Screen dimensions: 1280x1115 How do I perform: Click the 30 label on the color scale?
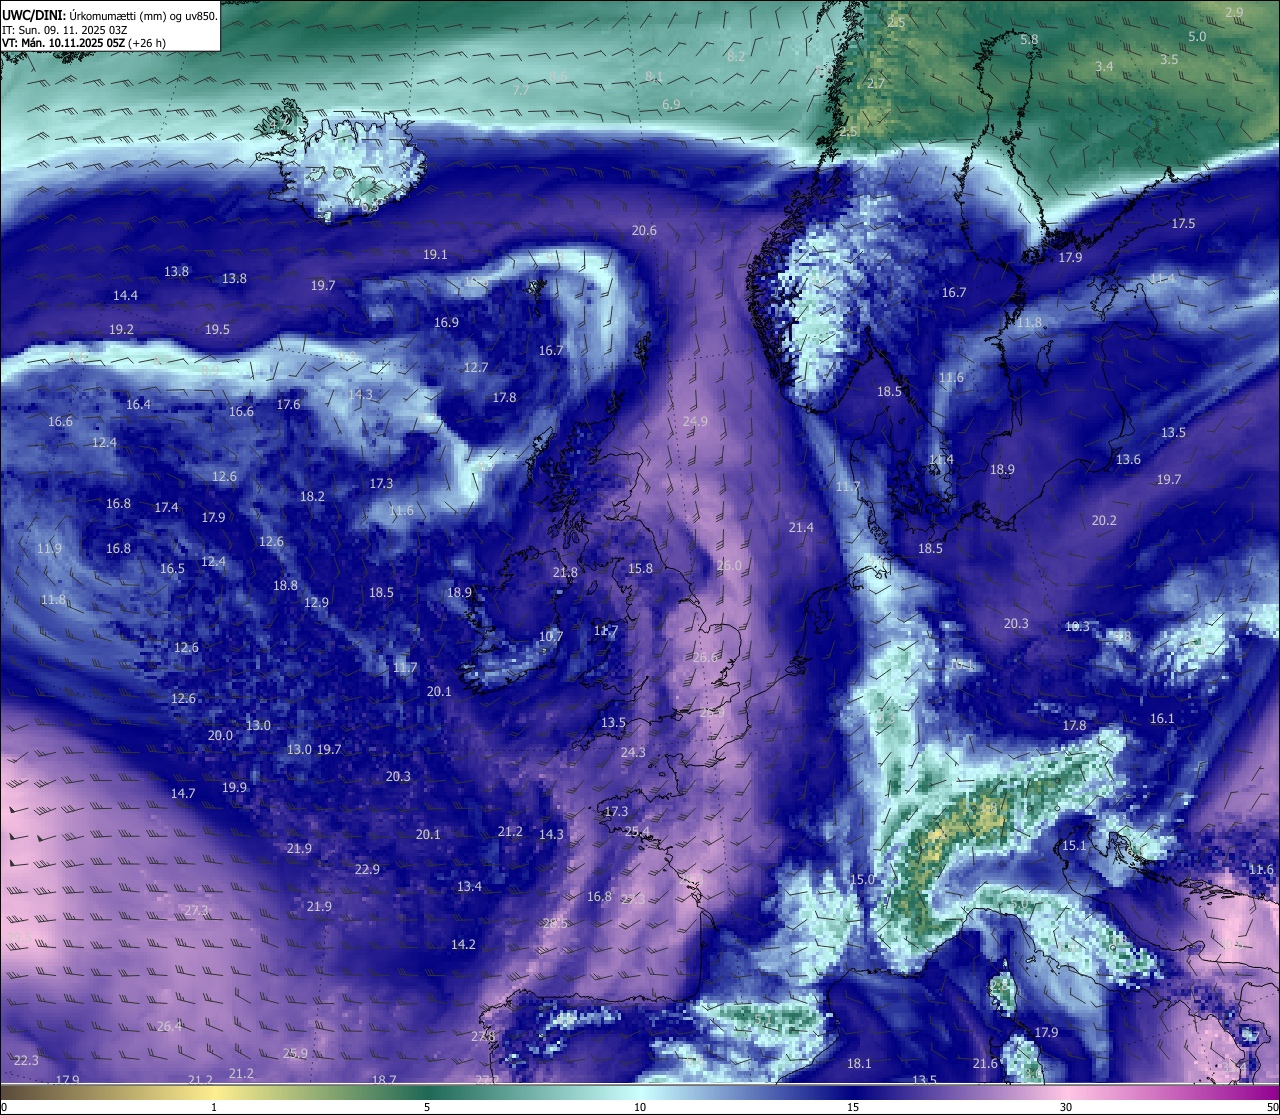(x=1066, y=1107)
